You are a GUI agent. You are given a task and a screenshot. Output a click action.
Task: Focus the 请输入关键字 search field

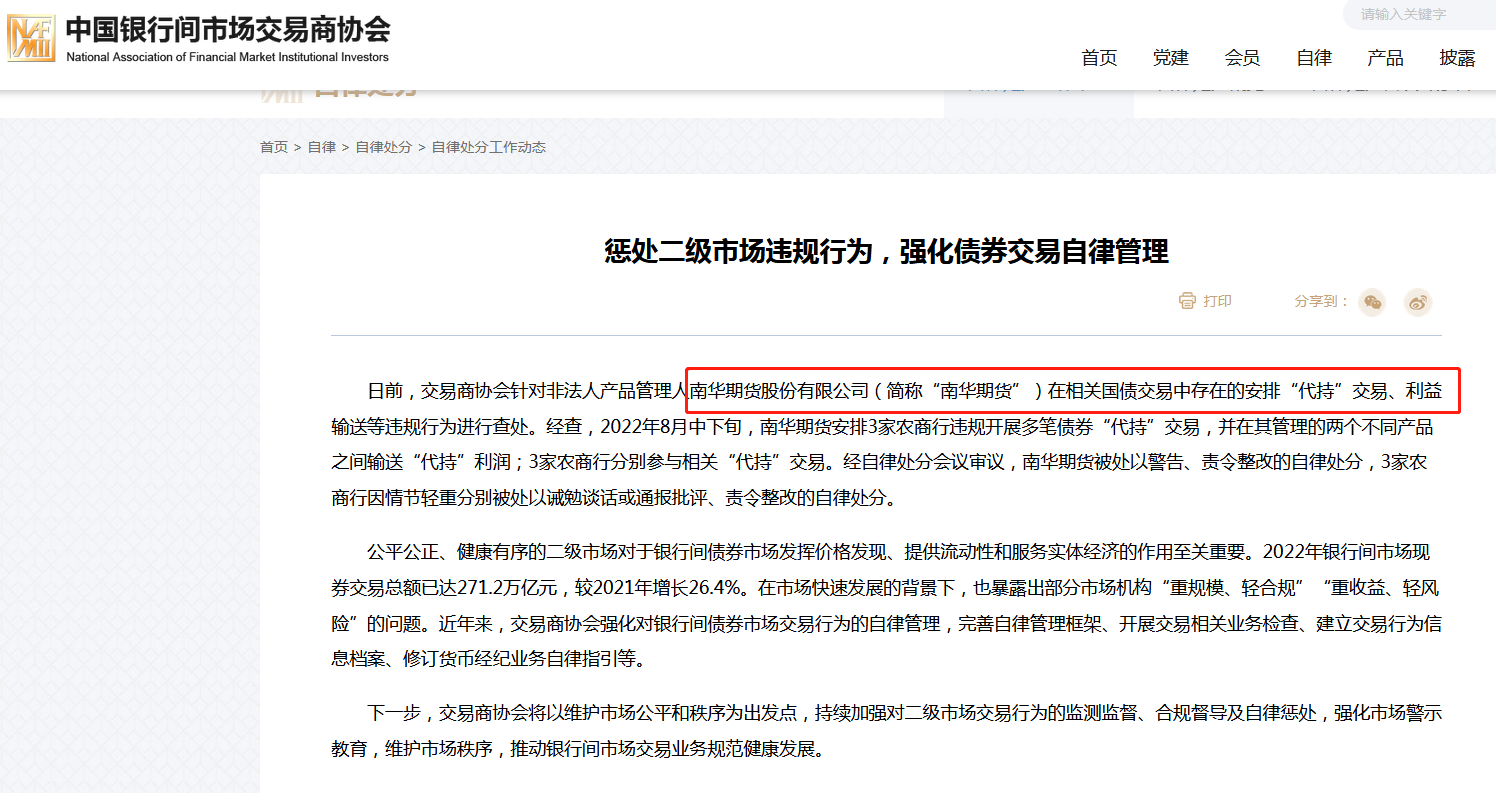(x=1420, y=14)
